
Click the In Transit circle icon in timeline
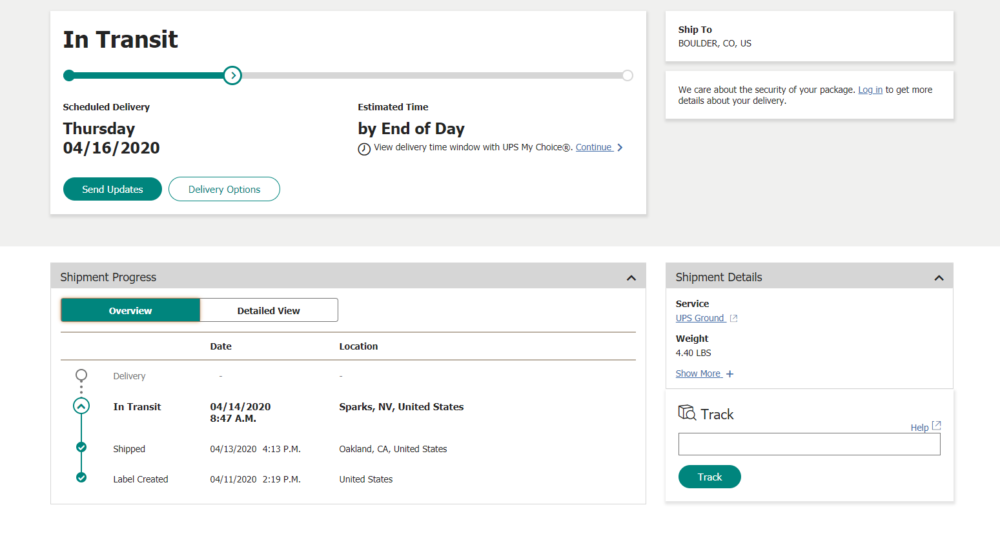pos(81,406)
